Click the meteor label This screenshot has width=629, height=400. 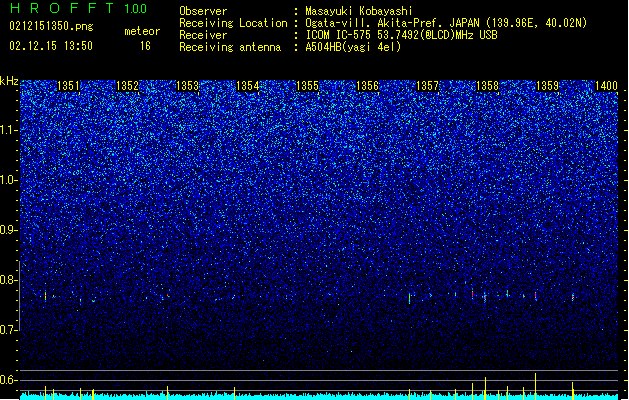[142, 31]
